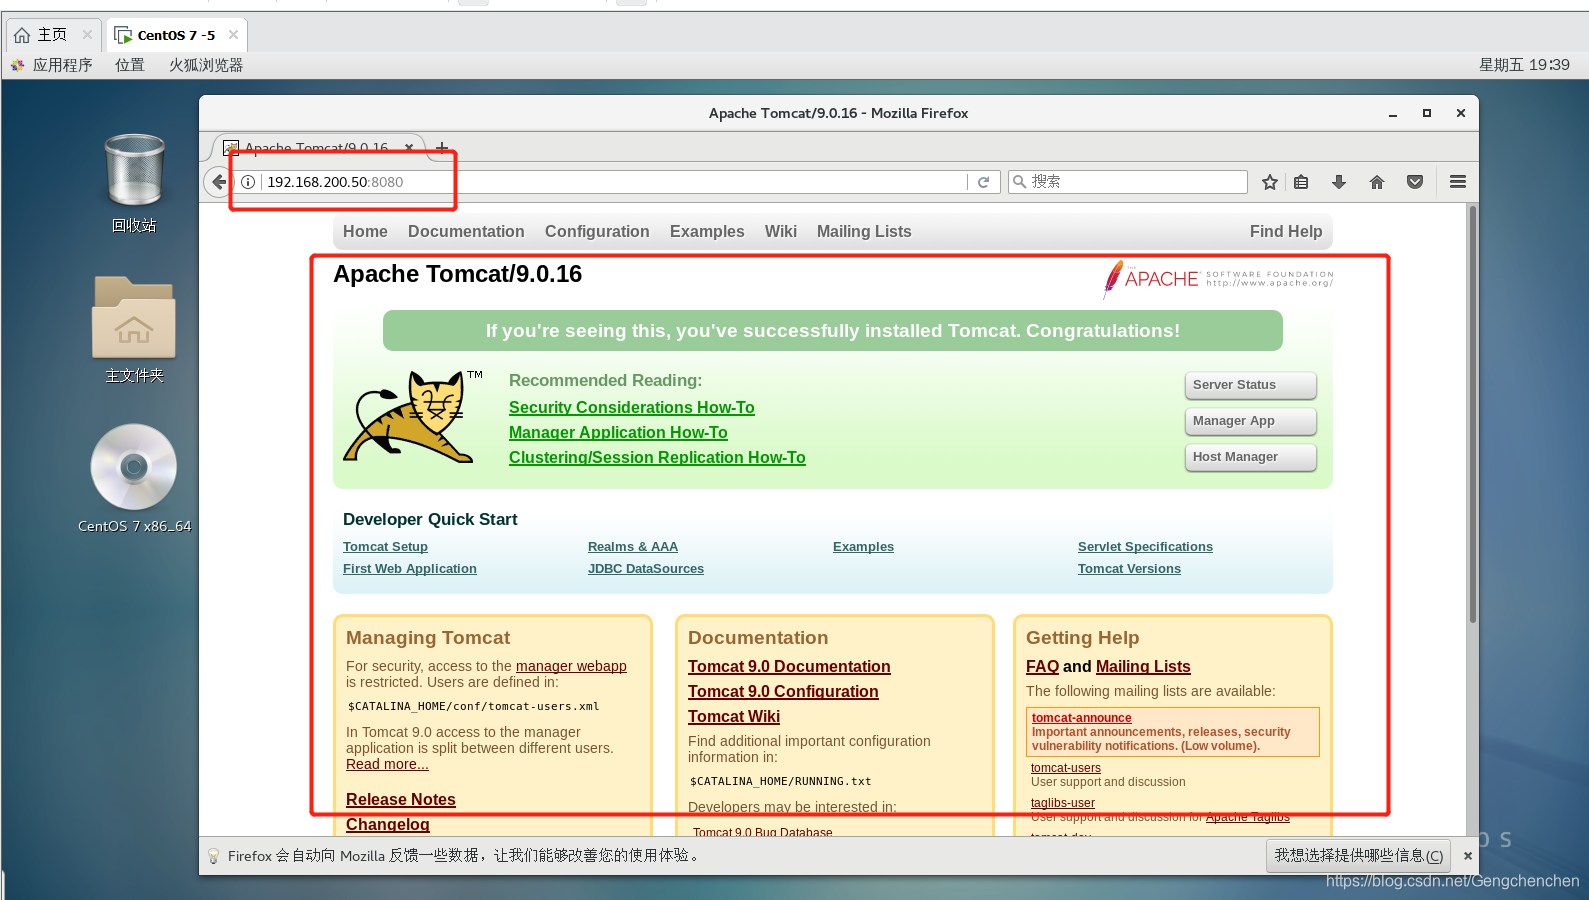The width and height of the screenshot is (1589, 900).
Task: Open the Release Notes link
Action: click(x=401, y=800)
